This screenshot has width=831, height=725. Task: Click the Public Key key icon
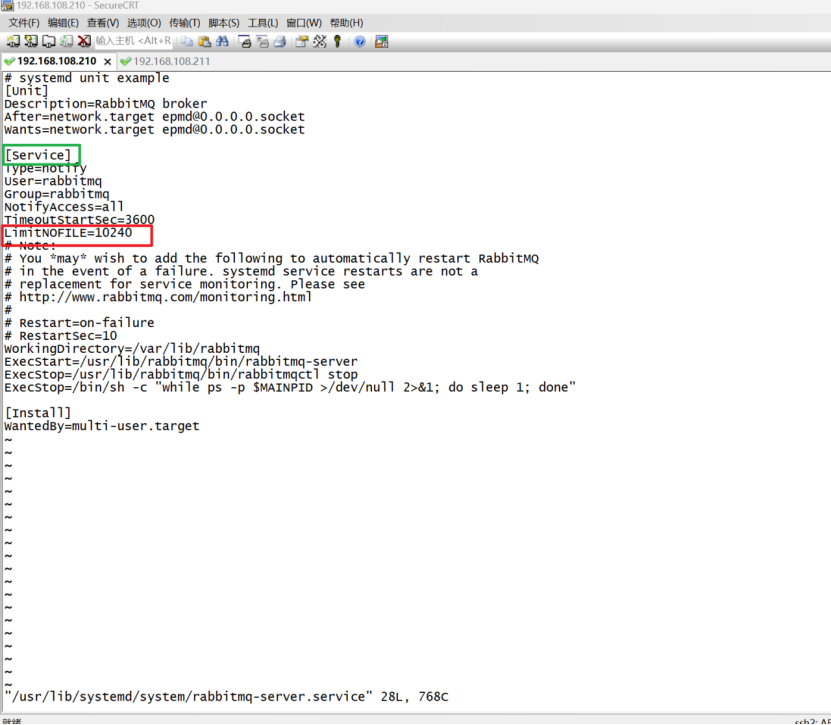pyautogui.click(x=337, y=41)
